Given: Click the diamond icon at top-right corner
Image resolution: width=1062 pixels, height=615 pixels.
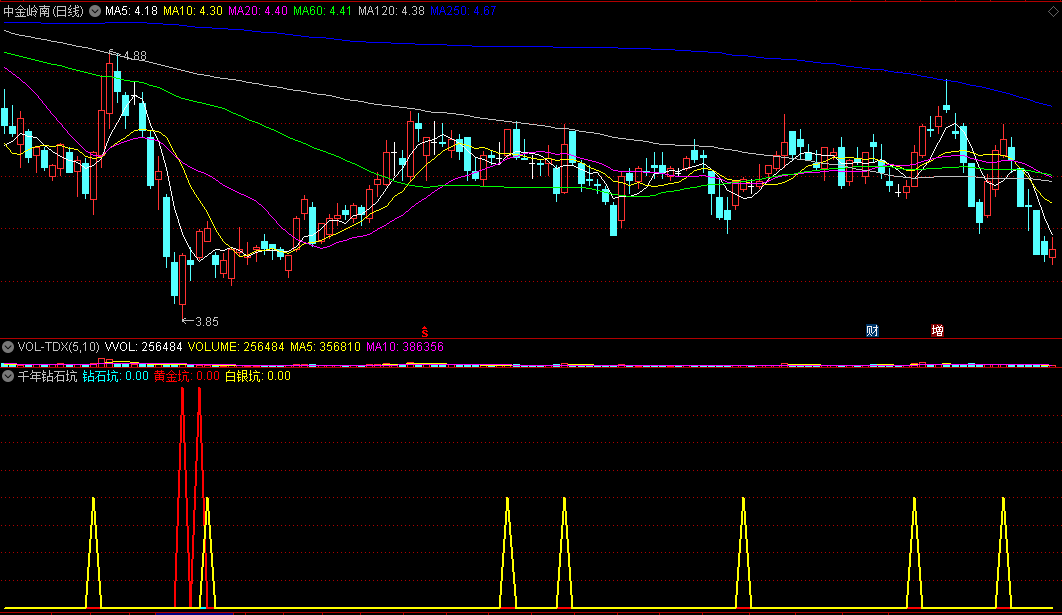Looking at the screenshot, I should (x=1053, y=12).
